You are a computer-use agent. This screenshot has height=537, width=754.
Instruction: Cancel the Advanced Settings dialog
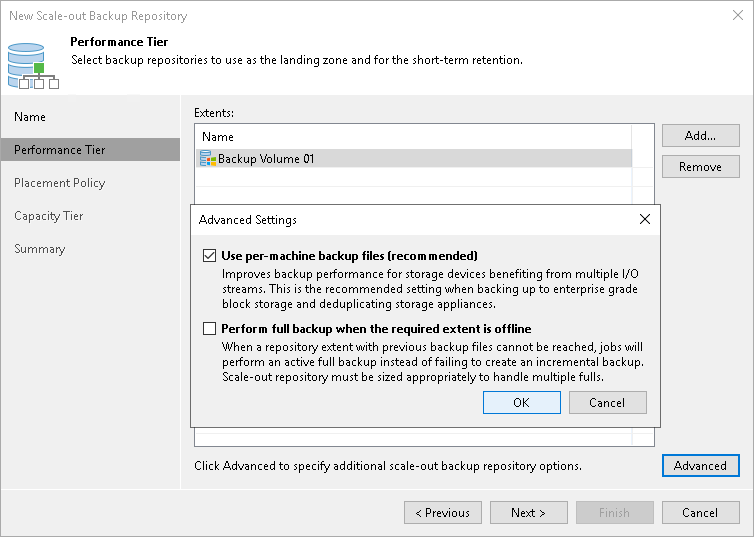(607, 402)
